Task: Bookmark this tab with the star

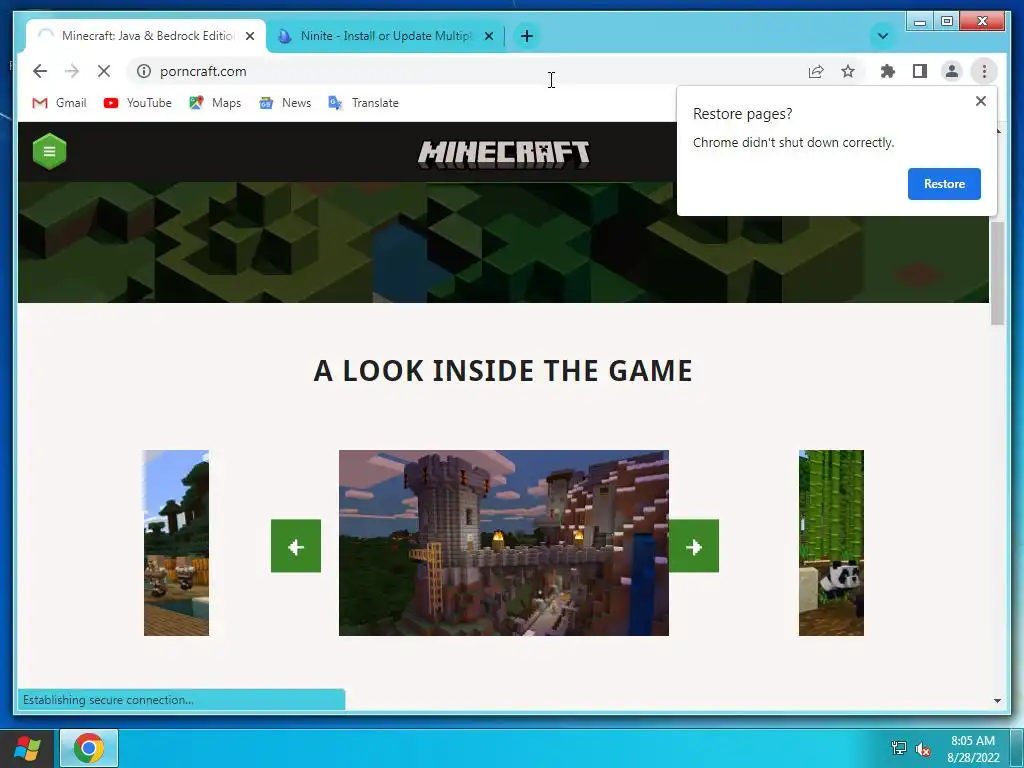Action: [848, 71]
